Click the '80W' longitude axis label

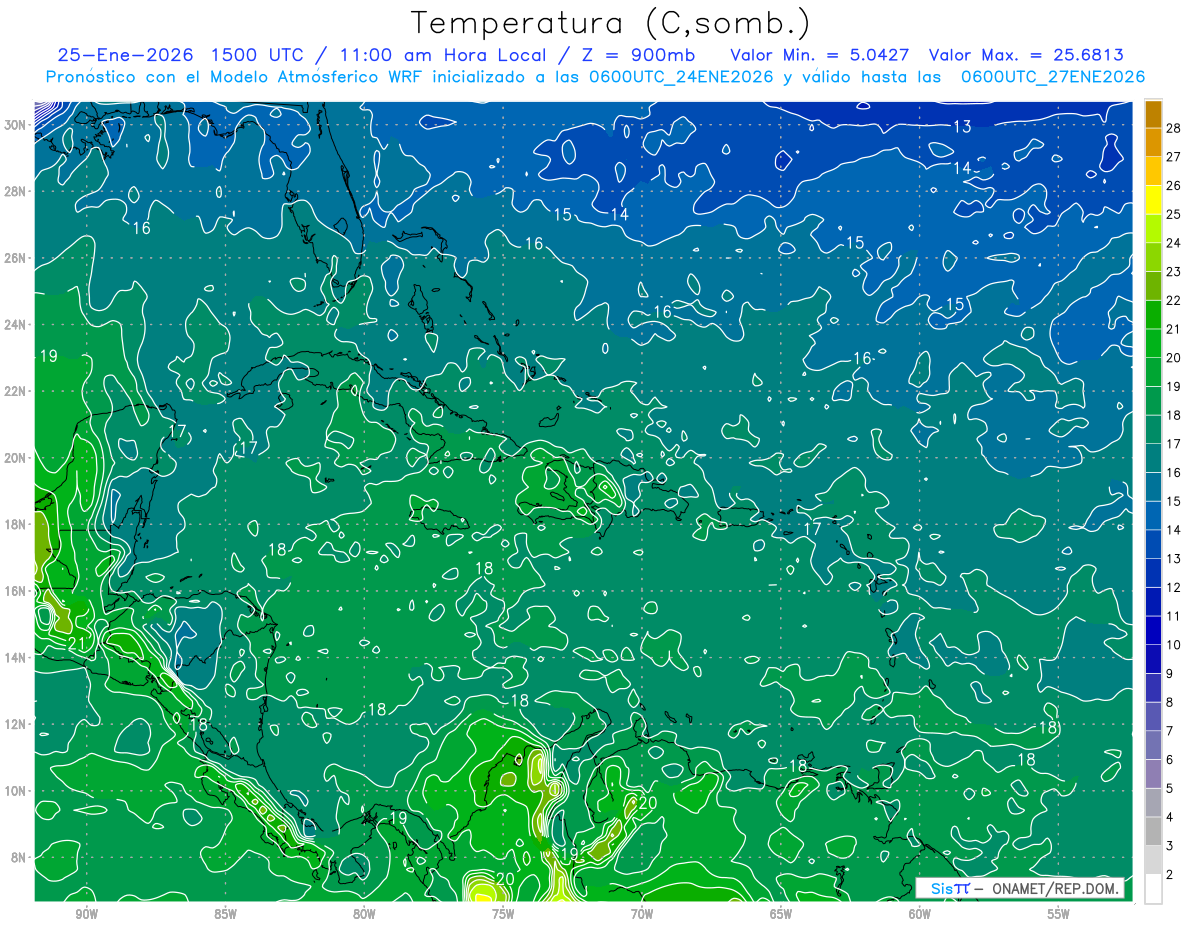(365, 913)
